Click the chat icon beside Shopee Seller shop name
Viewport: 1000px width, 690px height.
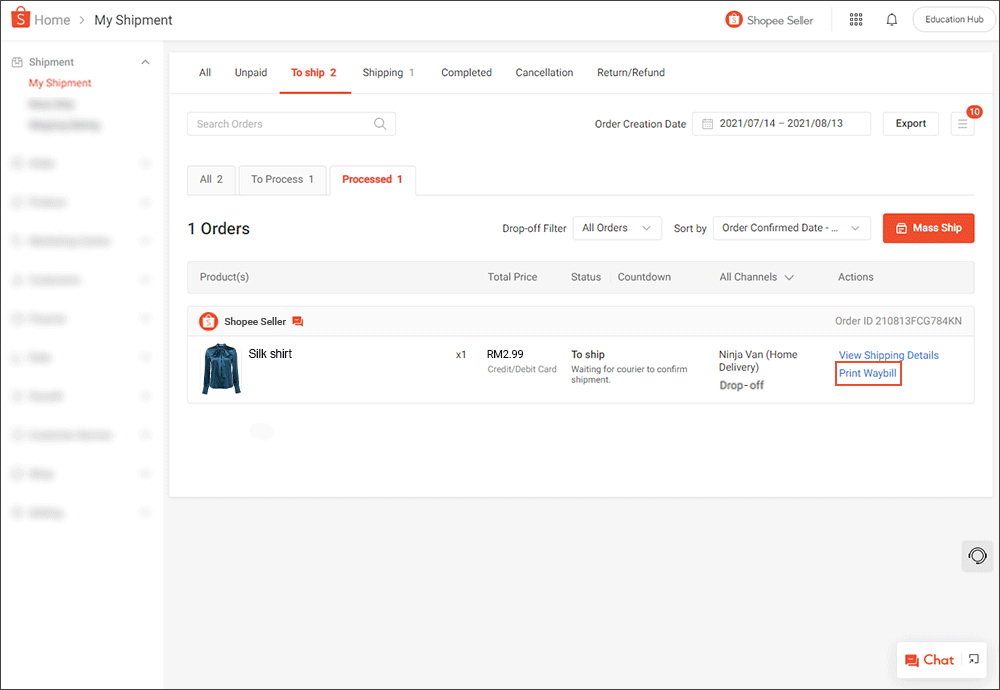pos(297,321)
